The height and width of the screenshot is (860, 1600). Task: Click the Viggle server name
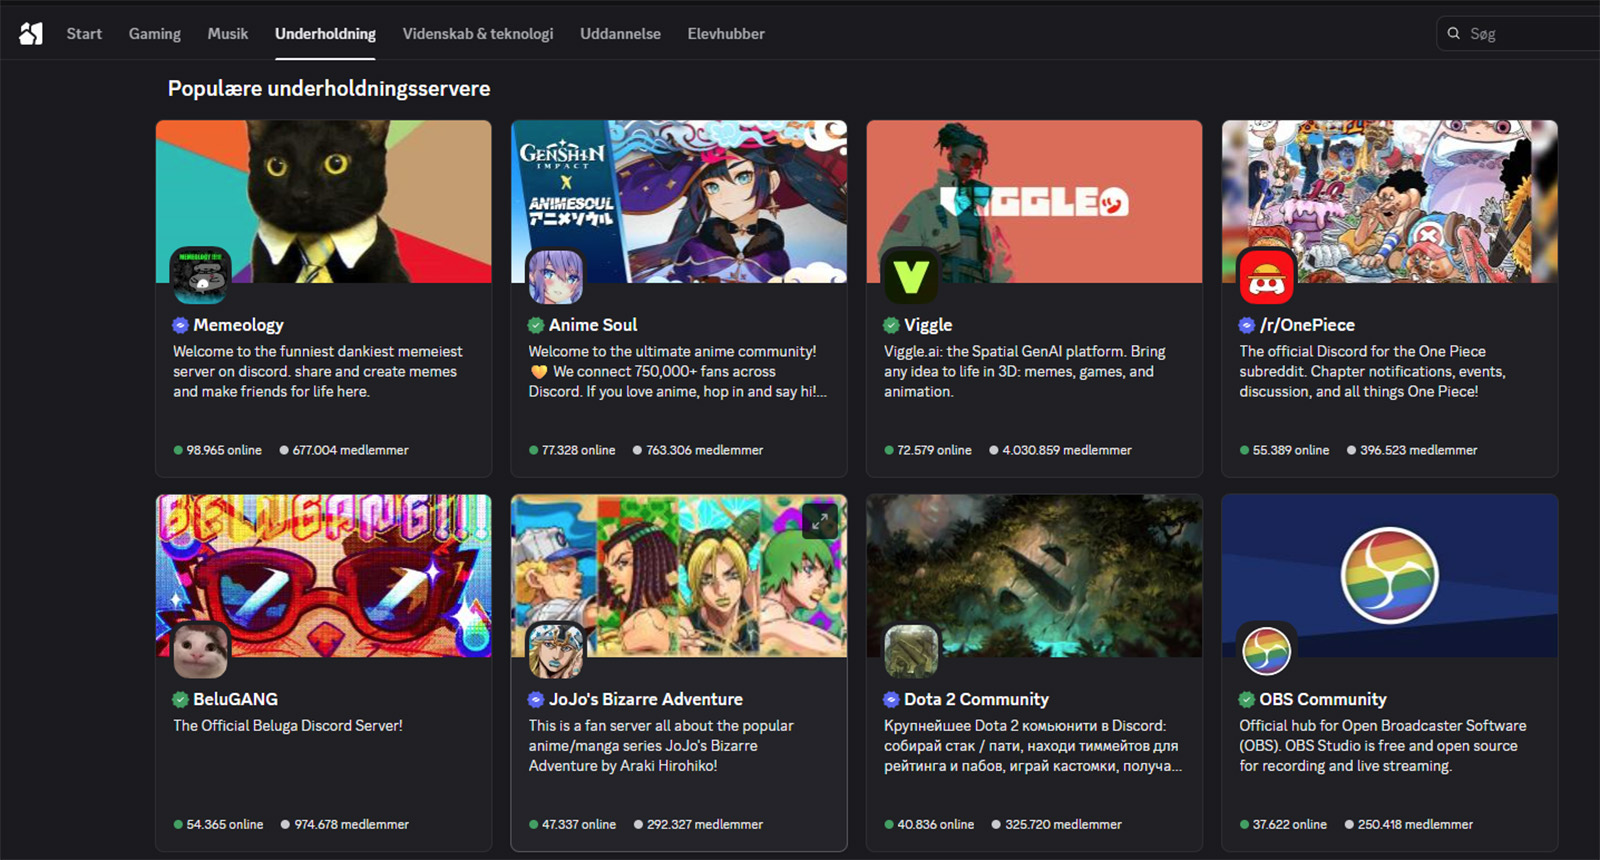pos(928,325)
